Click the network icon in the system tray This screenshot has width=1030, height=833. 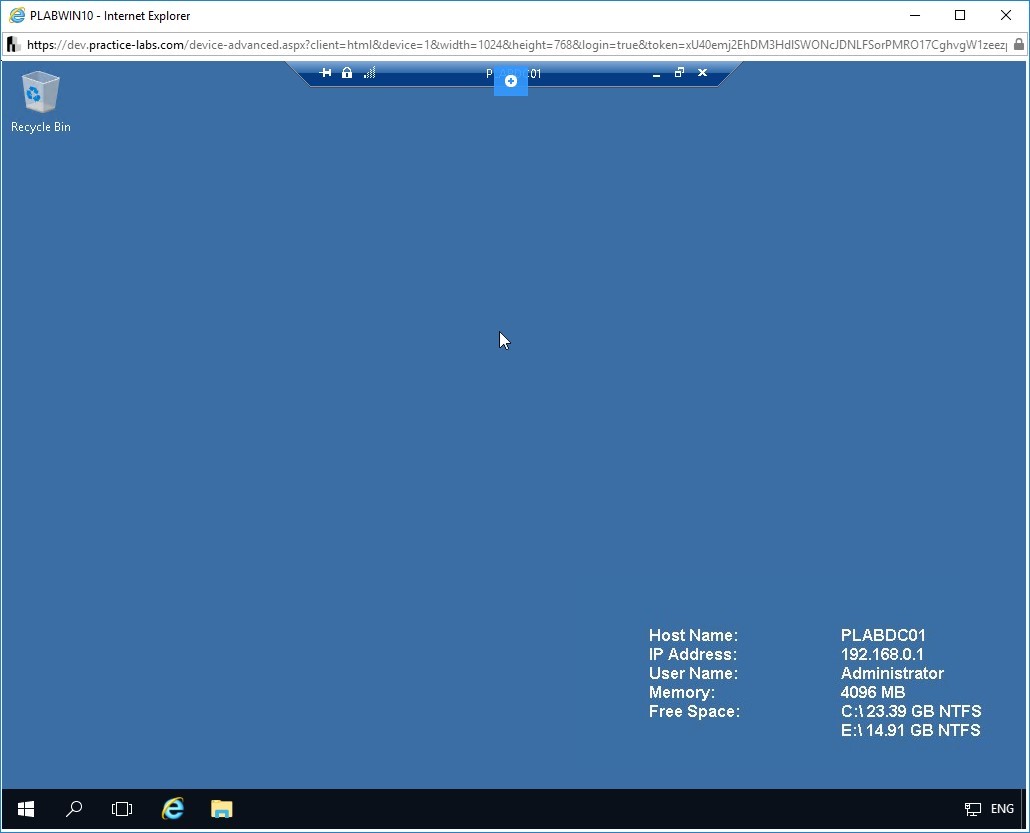click(x=972, y=809)
